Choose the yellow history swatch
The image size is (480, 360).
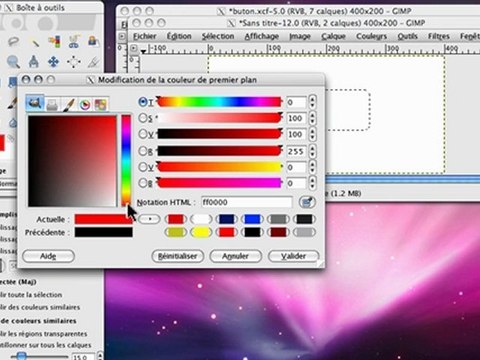pos(201,232)
